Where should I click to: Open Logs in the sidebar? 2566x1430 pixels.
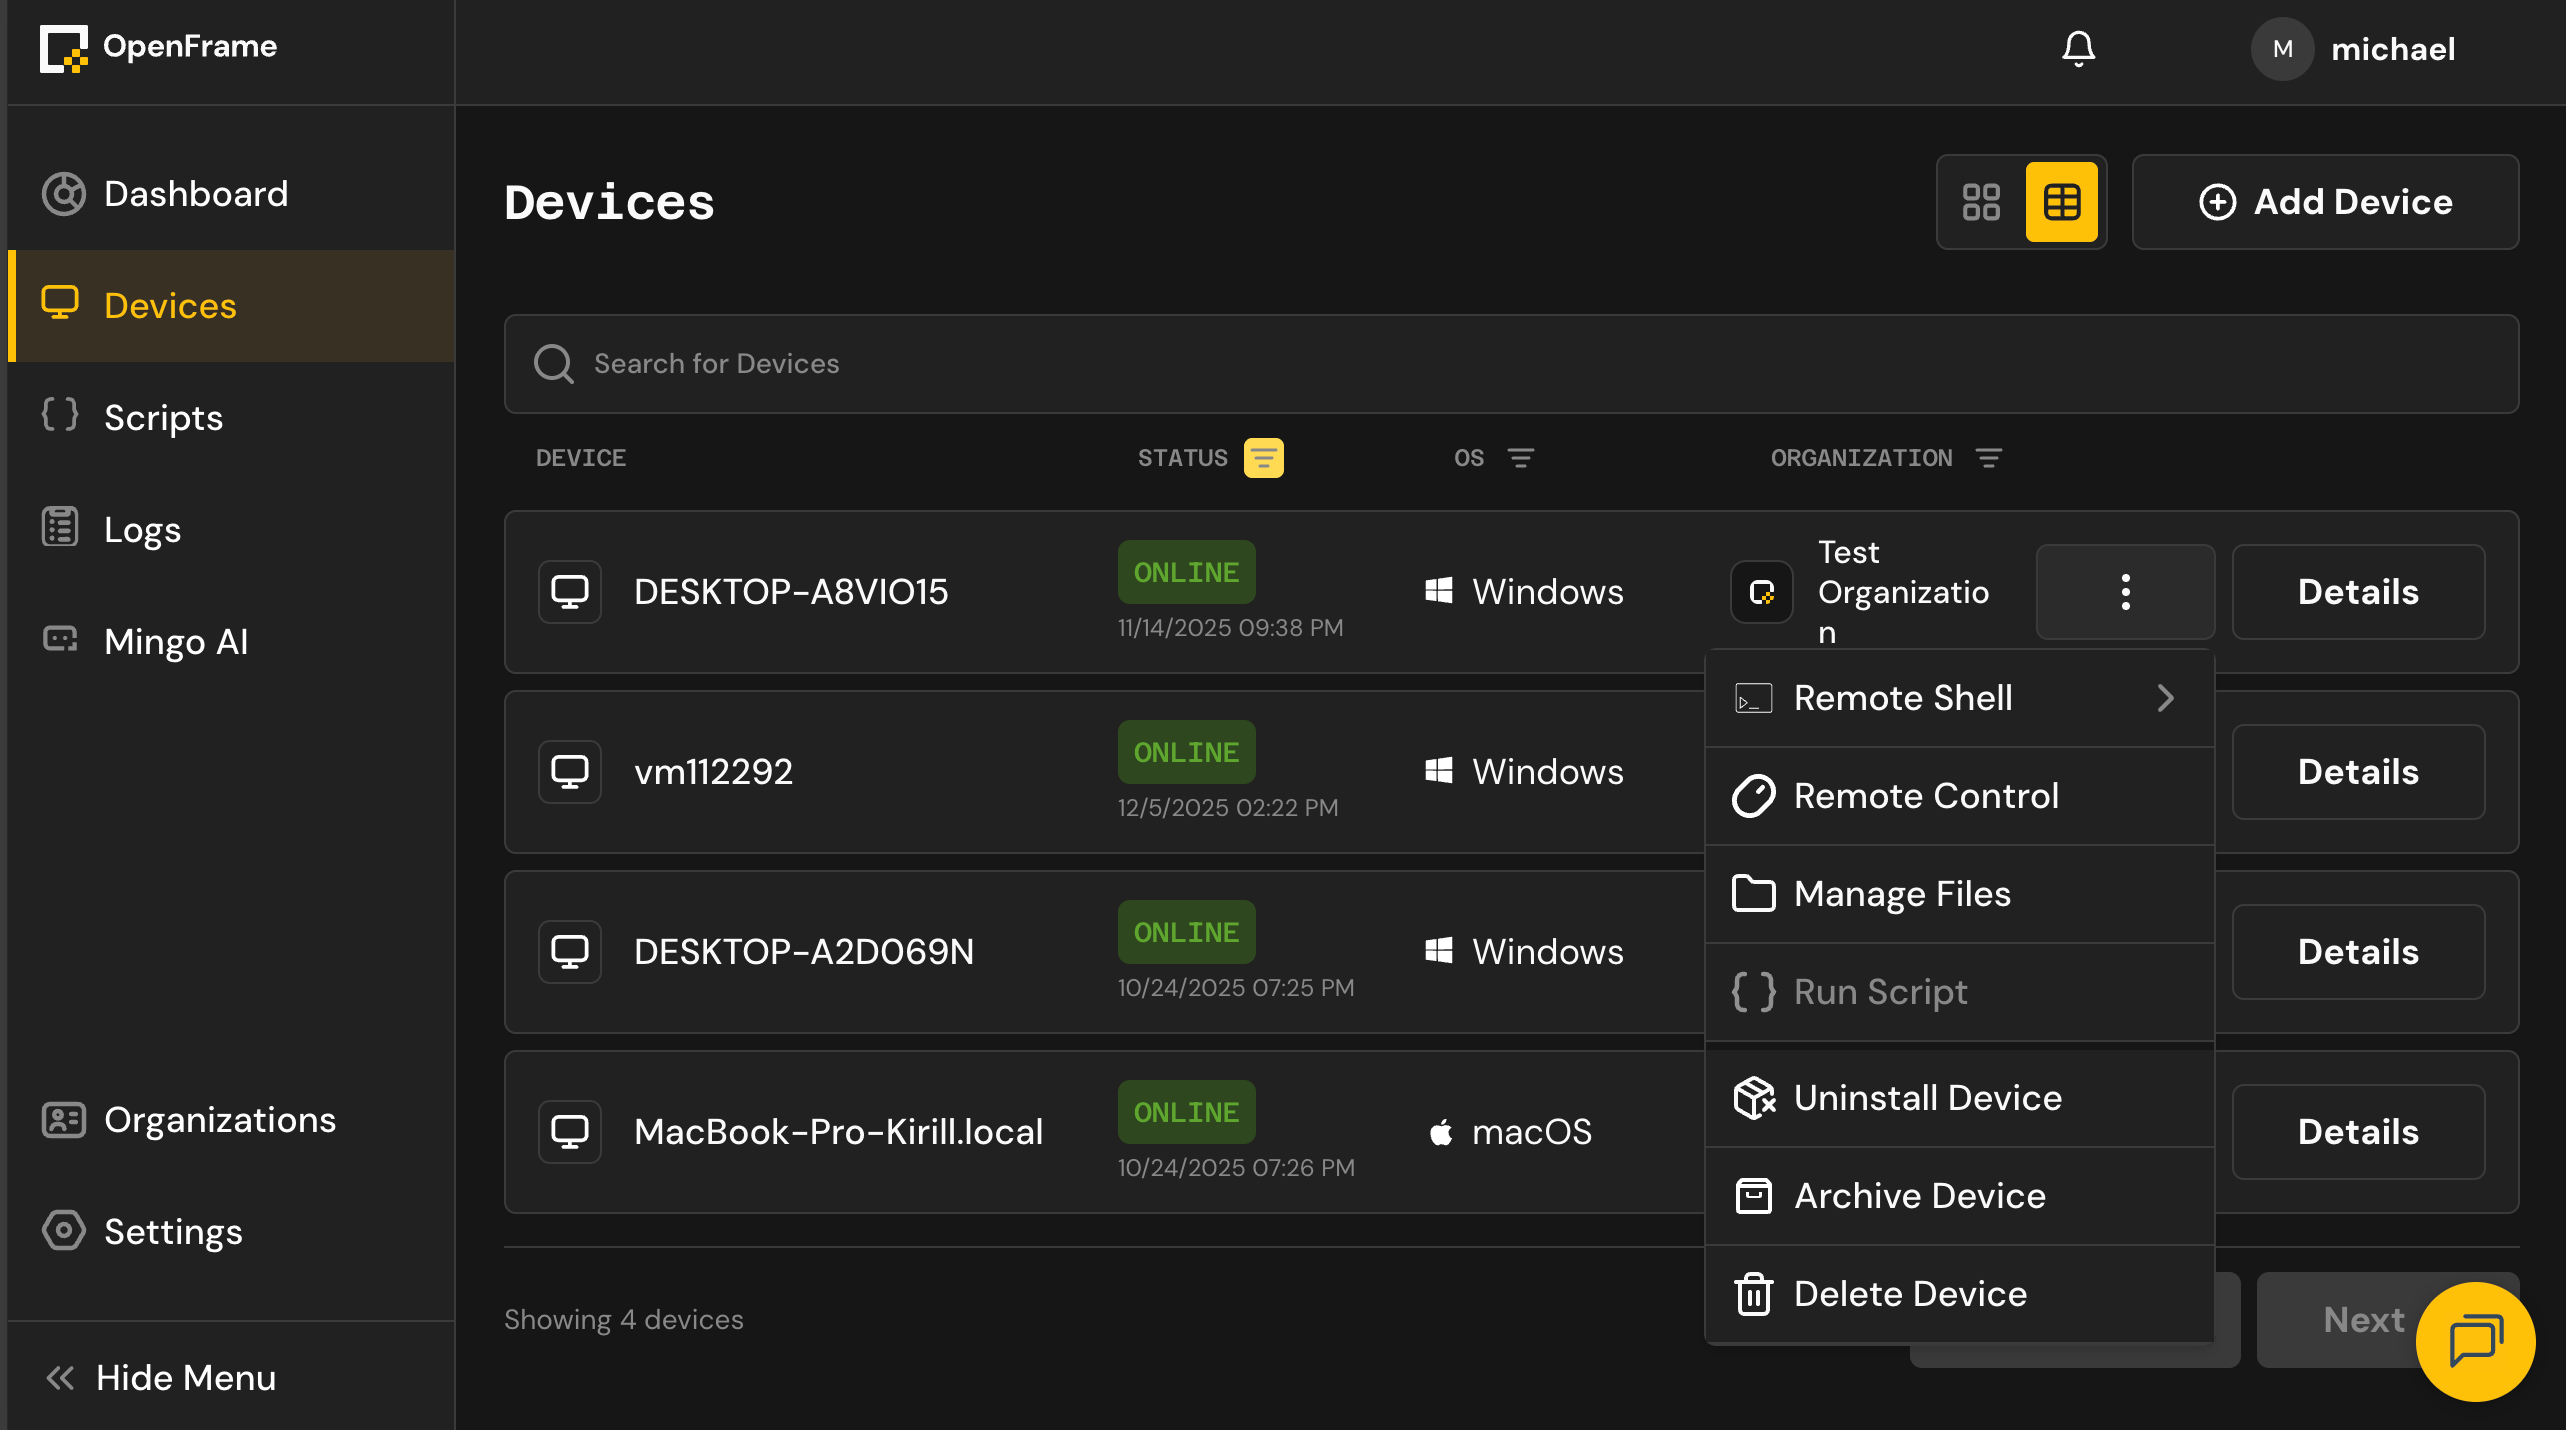[x=231, y=530]
